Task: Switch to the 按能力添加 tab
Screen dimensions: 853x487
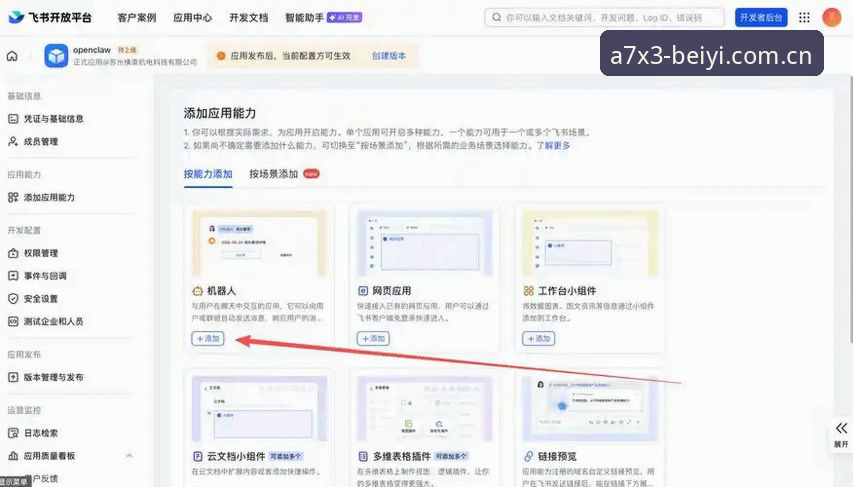Action: (x=208, y=174)
